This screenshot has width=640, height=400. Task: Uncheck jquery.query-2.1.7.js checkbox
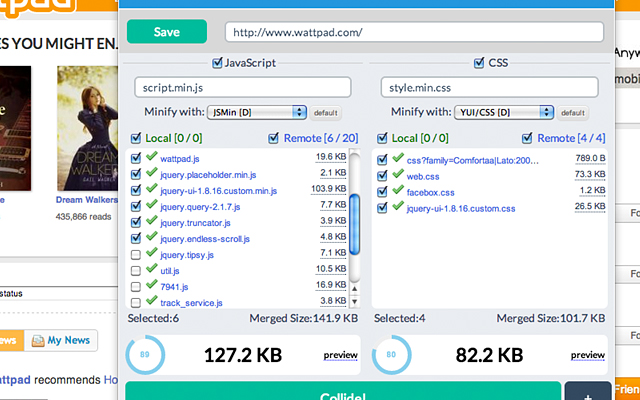[136, 206]
